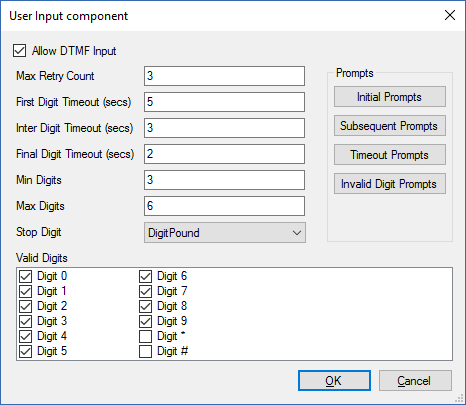Screen dimensions: 466x405
Task: Open the Subsequent Prompts settings
Action: coord(390,126)
